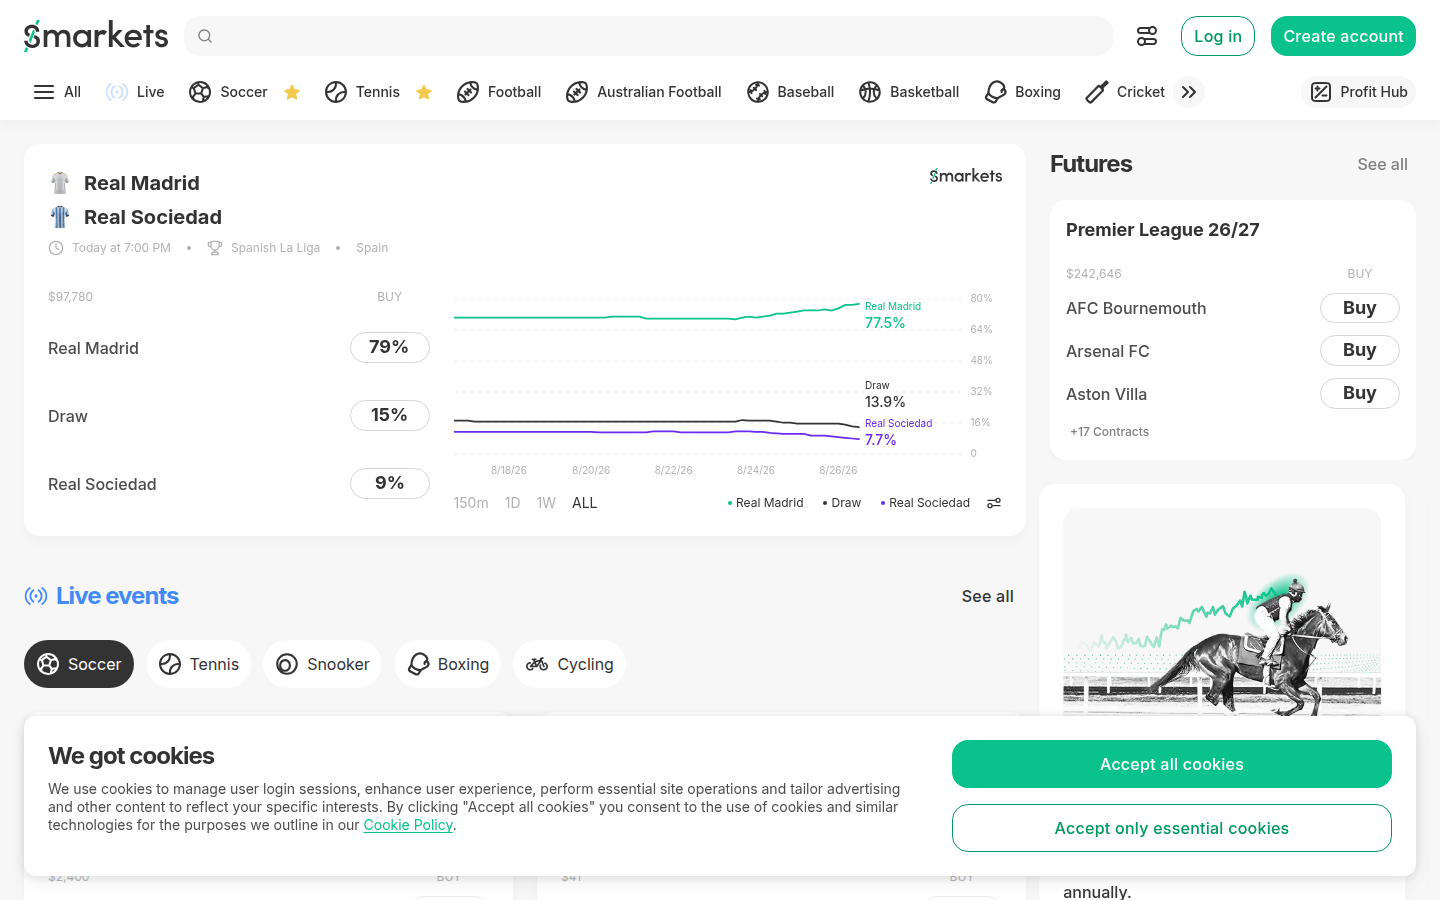
Task: Select the 1W chart range
Action: point(546,503)
